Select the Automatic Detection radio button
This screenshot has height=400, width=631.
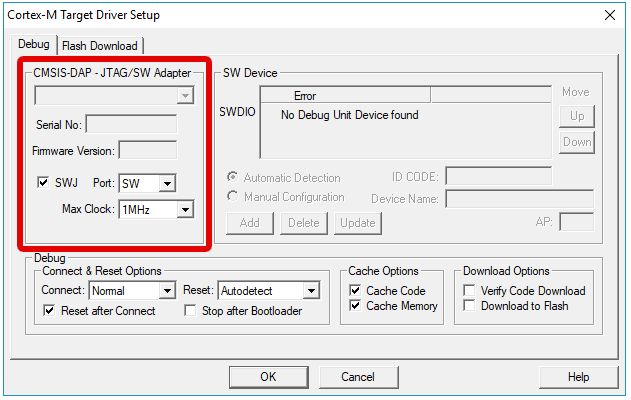(233, 178)
